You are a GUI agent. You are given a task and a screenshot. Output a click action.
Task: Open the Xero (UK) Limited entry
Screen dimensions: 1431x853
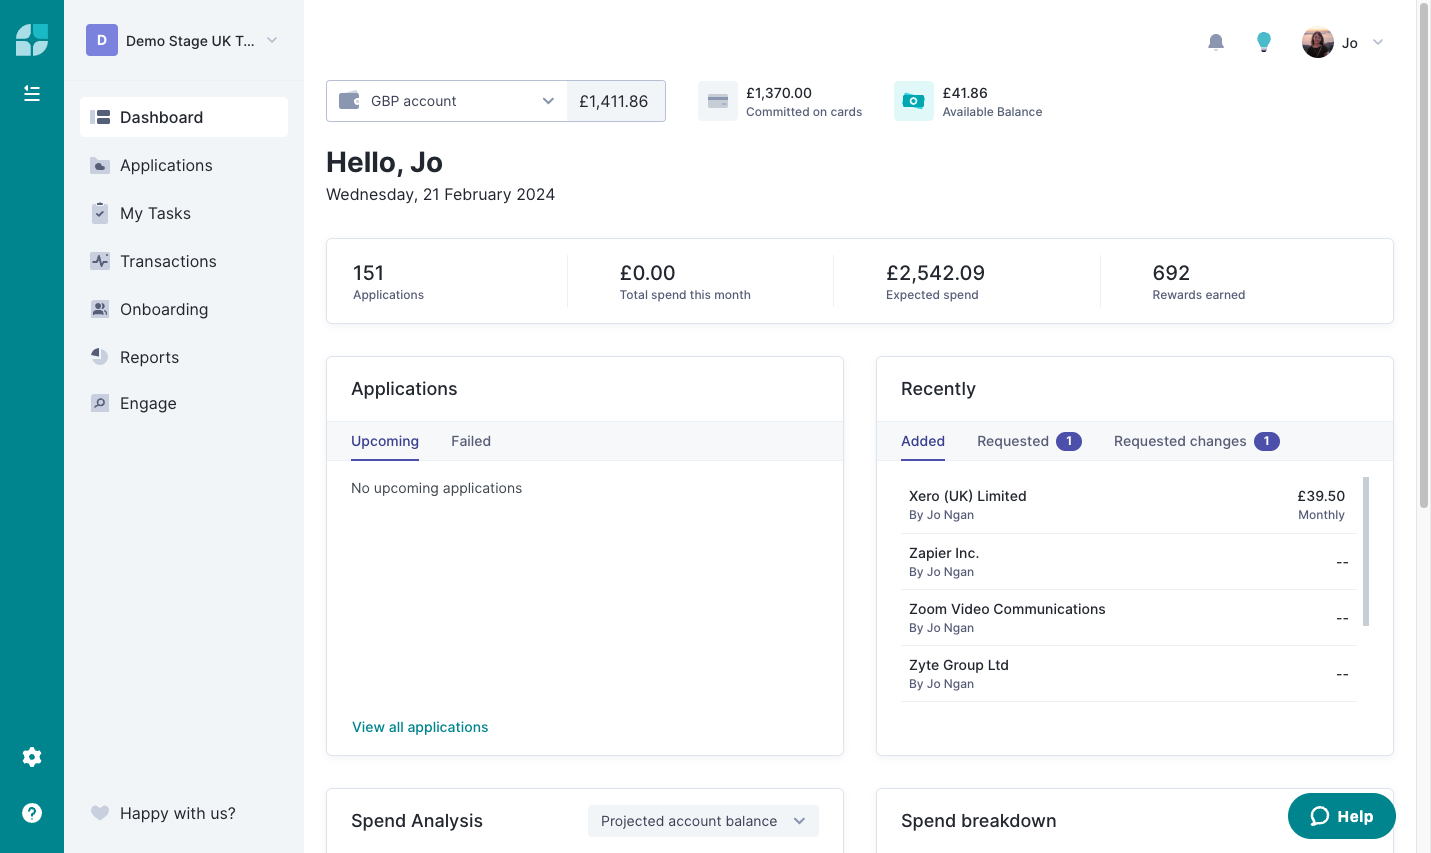point(1128,505)
